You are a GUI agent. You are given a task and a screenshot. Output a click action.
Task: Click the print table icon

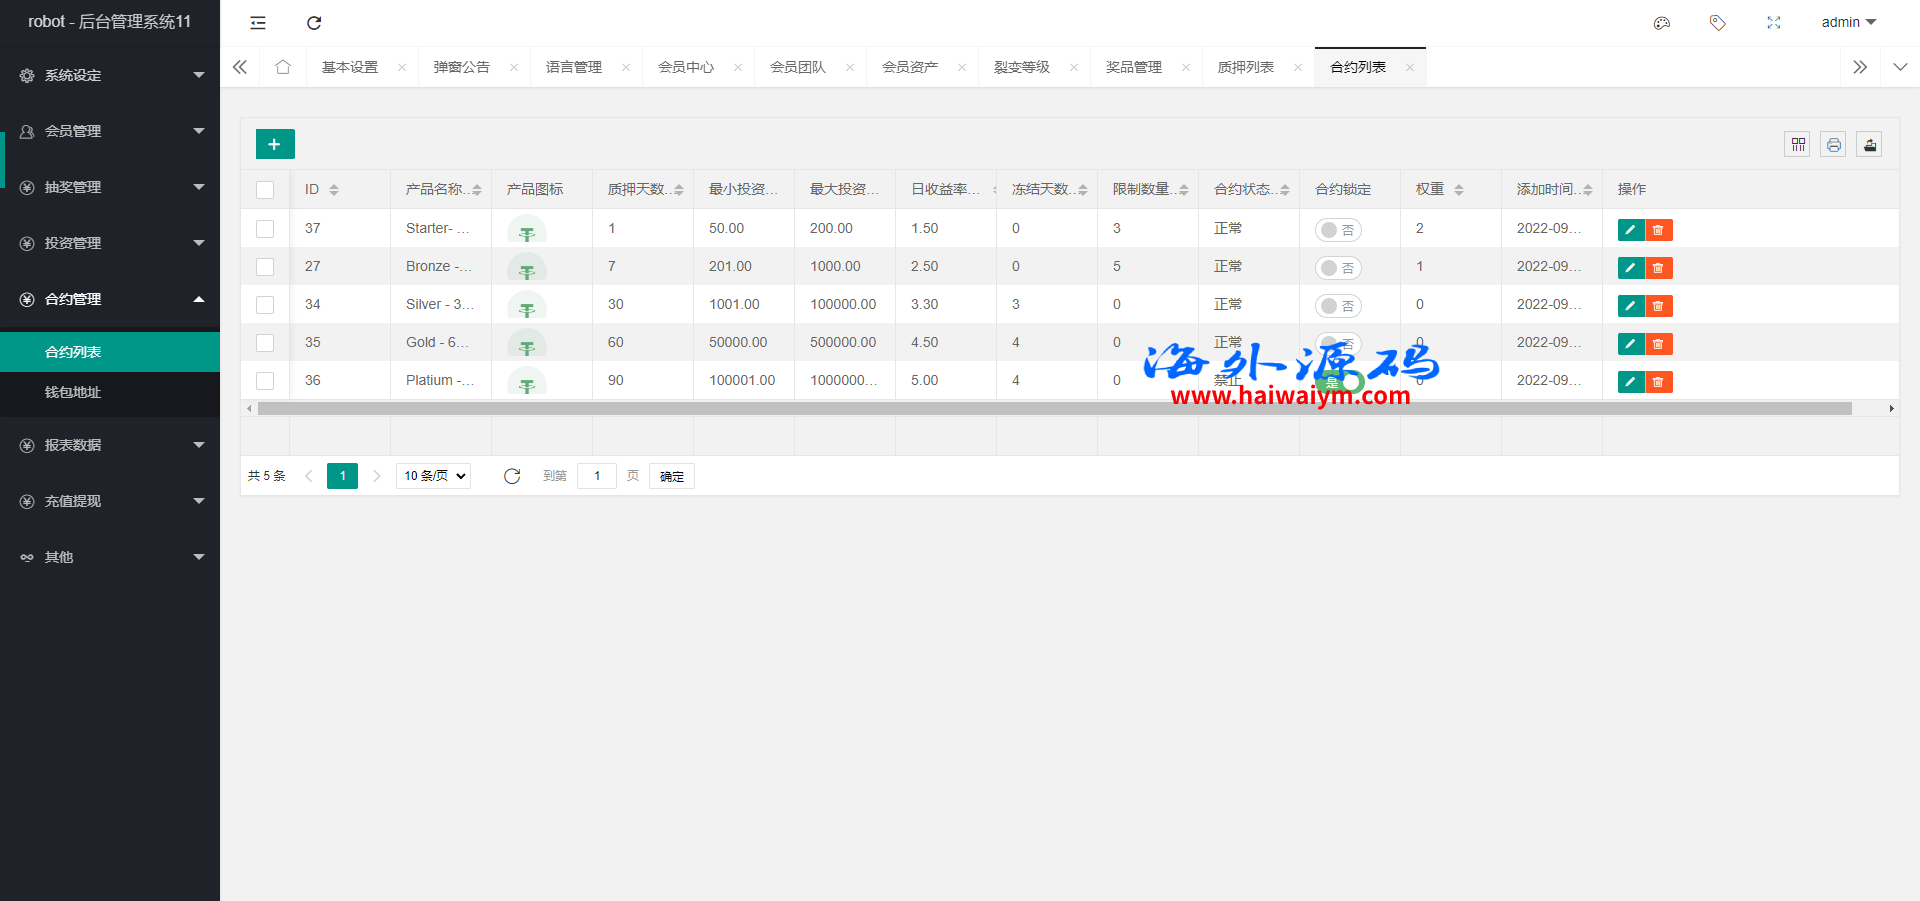point(1833,145)
